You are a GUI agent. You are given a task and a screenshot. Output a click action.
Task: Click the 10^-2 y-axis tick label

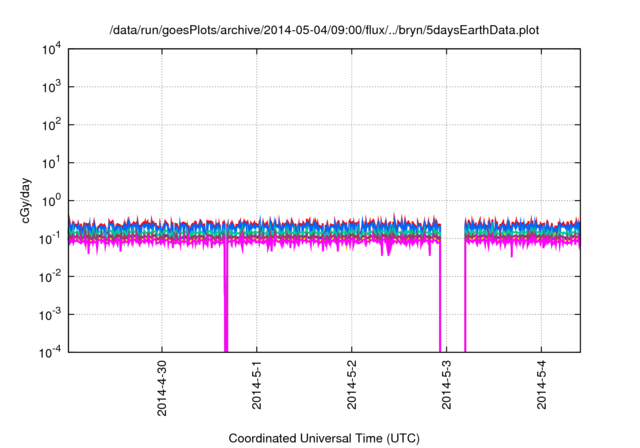pos(50,277)
